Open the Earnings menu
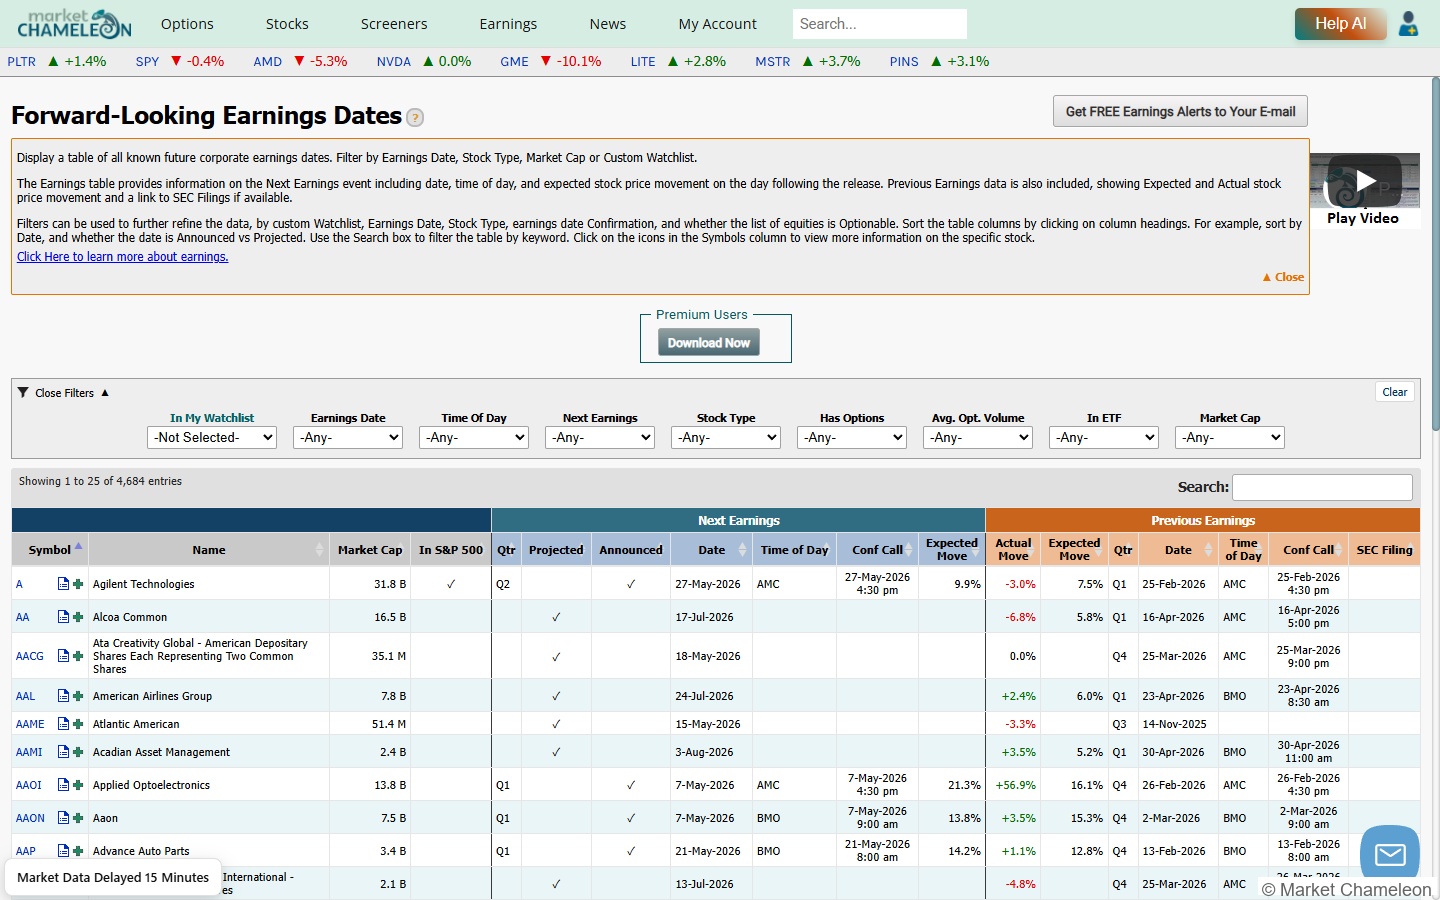The image size is (1440, 900). [508, 24]
